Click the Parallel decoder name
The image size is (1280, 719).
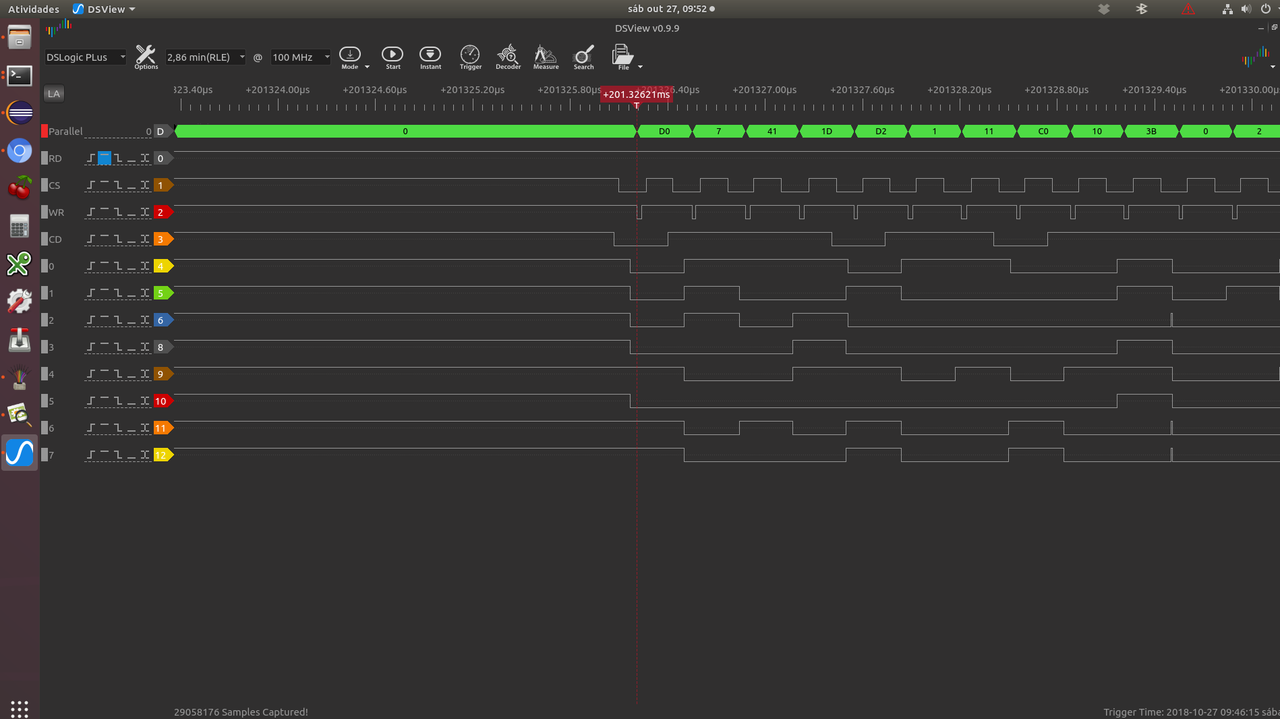click(66, 131)
